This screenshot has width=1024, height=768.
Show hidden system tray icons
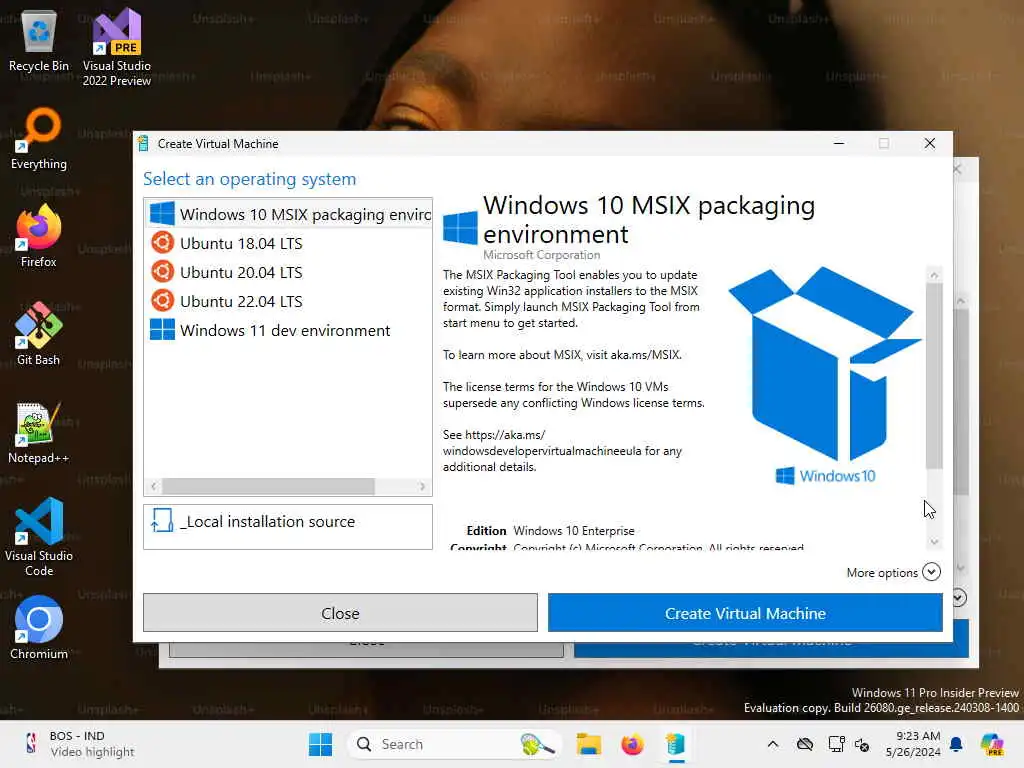click(x=773, y=744)
